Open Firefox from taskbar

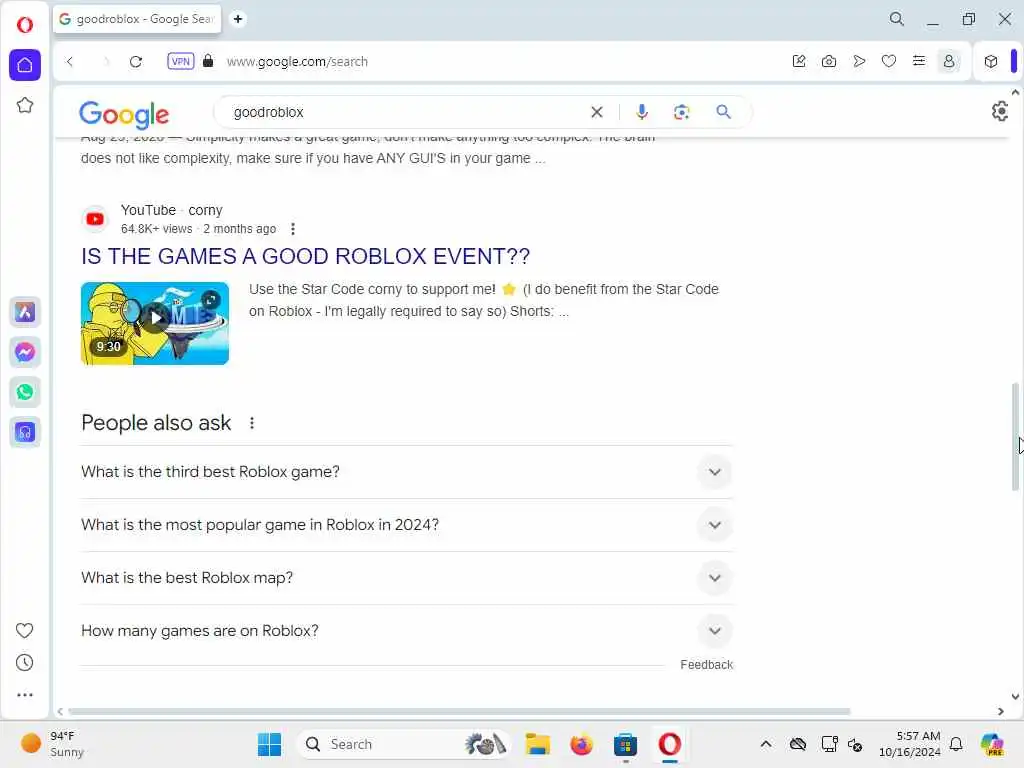point(581,744)
